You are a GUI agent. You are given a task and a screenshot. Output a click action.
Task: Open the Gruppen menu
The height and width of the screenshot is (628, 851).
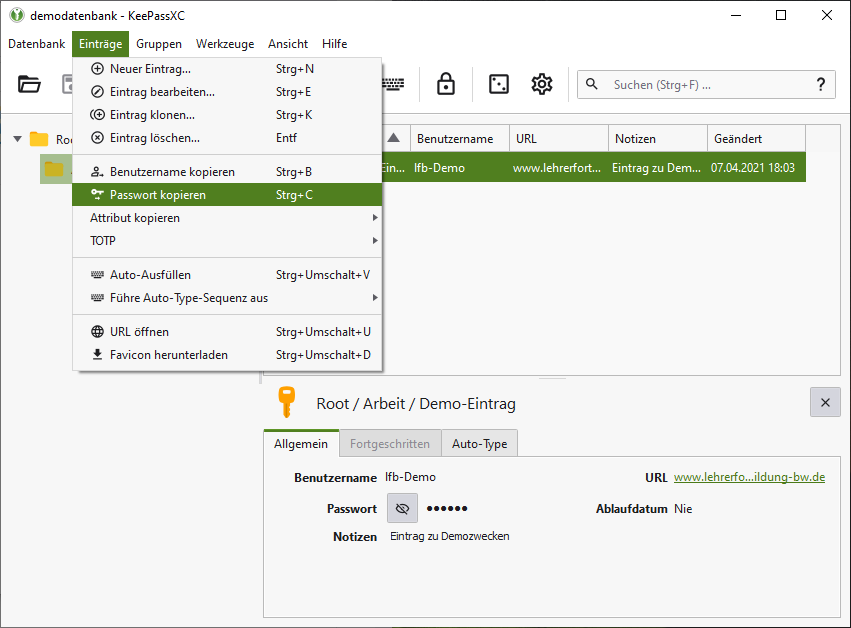click(159, 44)
